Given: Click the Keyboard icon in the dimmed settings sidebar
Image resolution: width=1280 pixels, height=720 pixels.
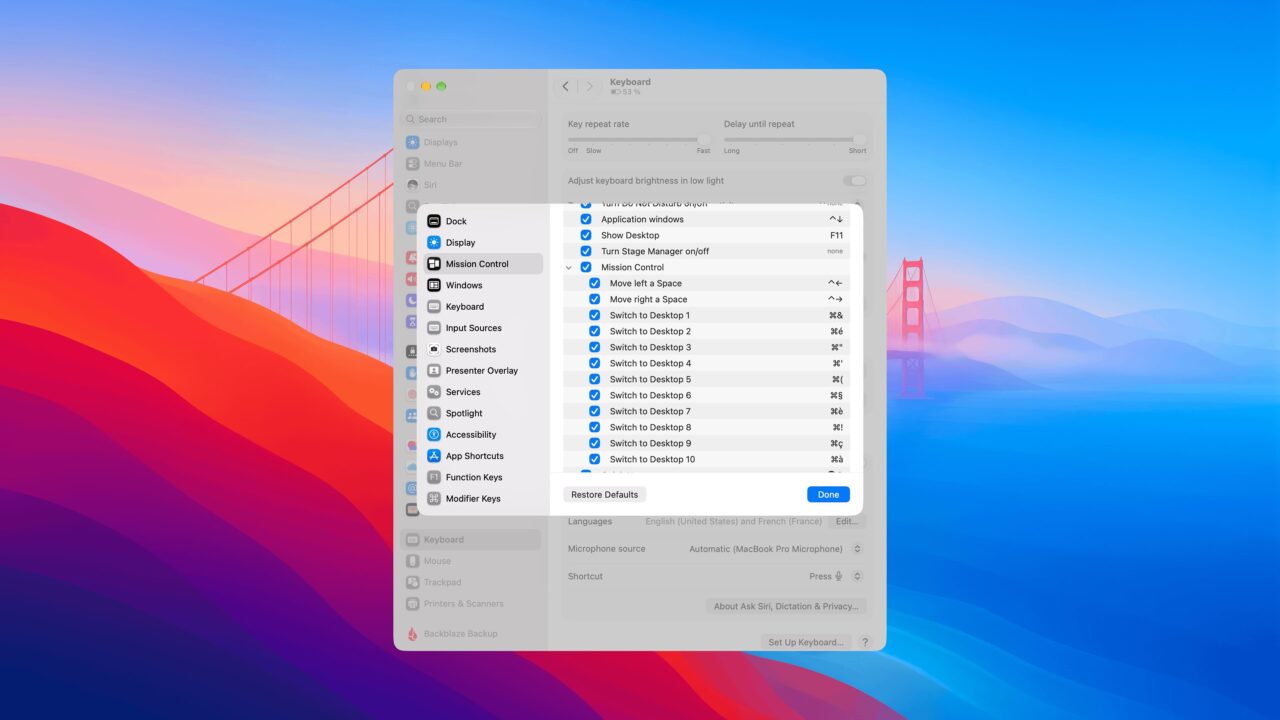Looking at the screenshot, I should (x=413, y=540).
